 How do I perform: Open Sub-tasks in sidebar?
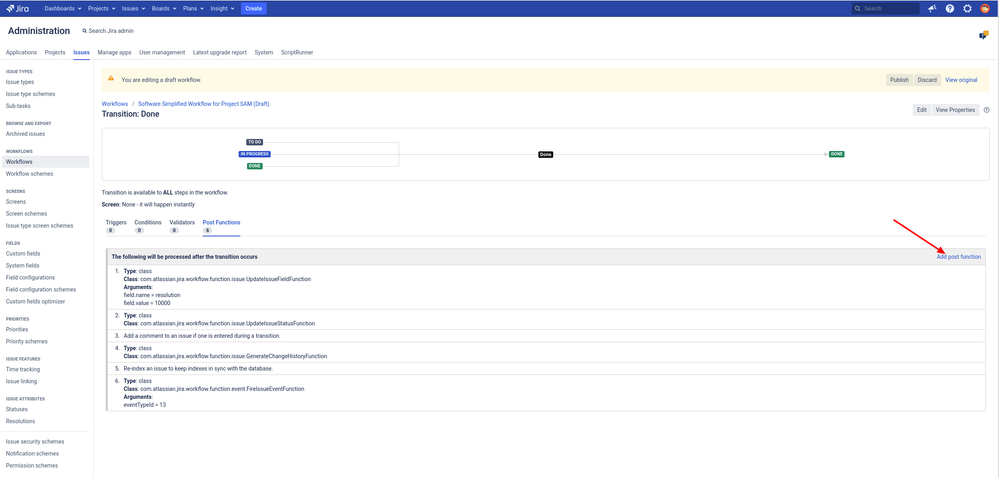pyautogui.click(x=18, y=106)
